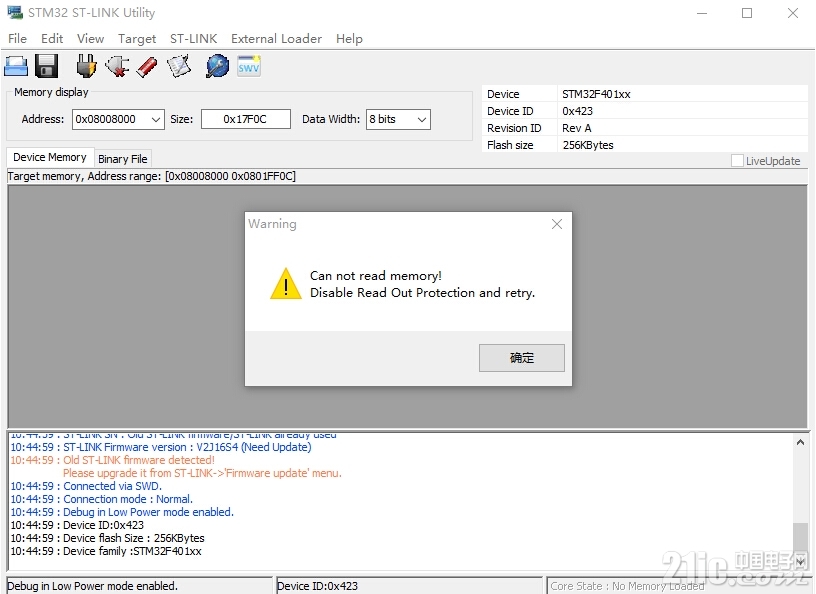Viewport: 816px width, 594px height.
Task: Click the Address field value 0x08008000
Action: [x=106, y=119]
